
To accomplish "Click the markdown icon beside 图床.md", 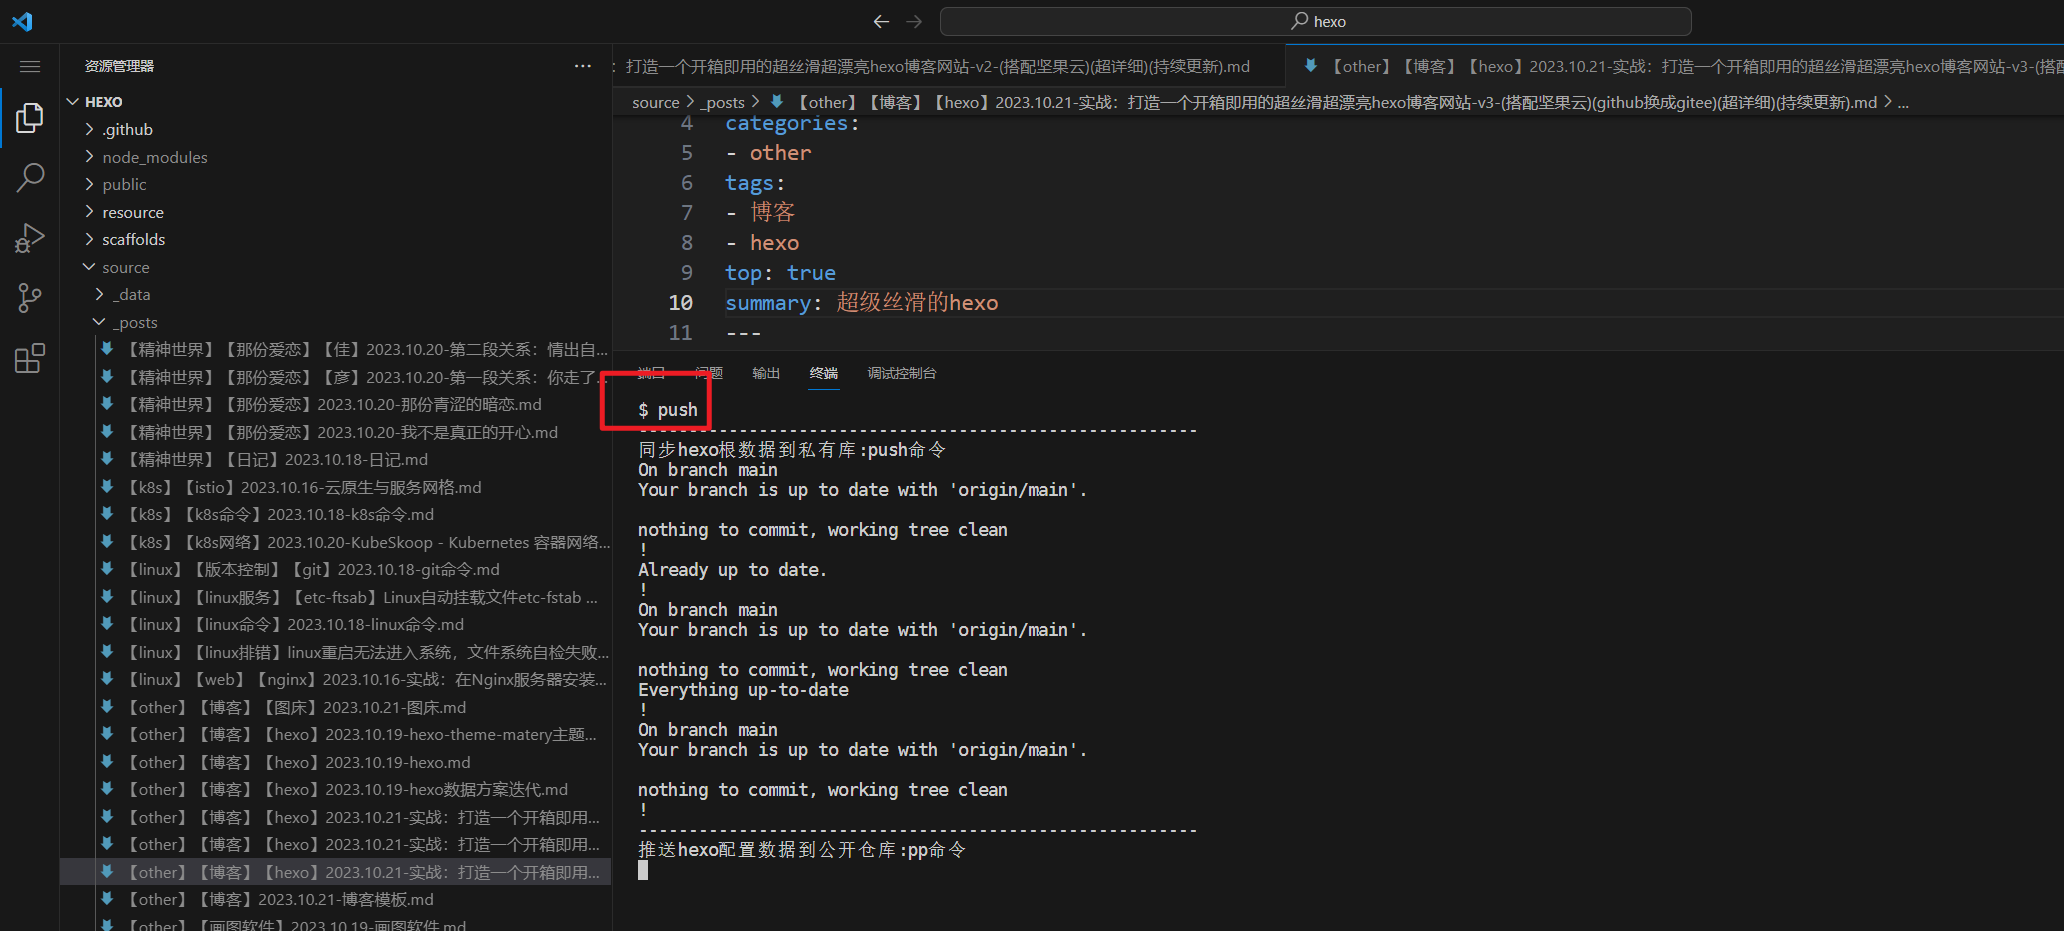I will pyautogui.click(x=107, y=707).
